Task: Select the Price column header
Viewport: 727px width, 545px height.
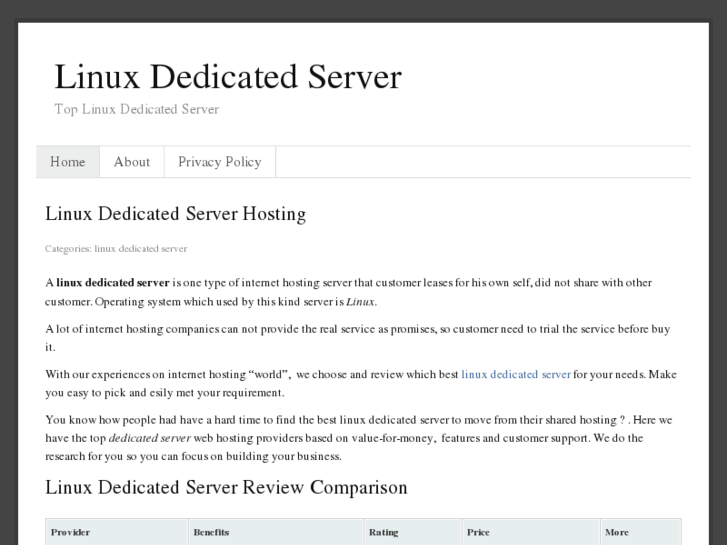Action: [531, 532]
